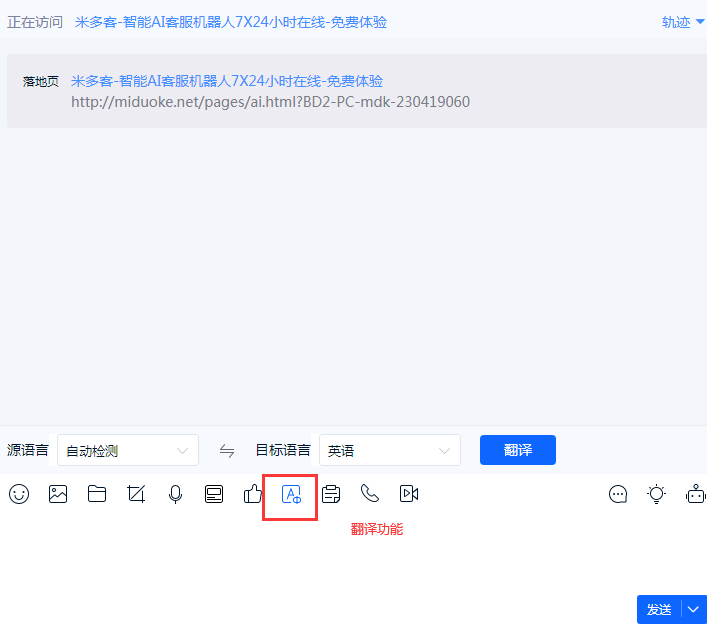This screenshot has height=625, width=707.
Task: Toggle the translation function icon
Action: (x=291, y=495)
